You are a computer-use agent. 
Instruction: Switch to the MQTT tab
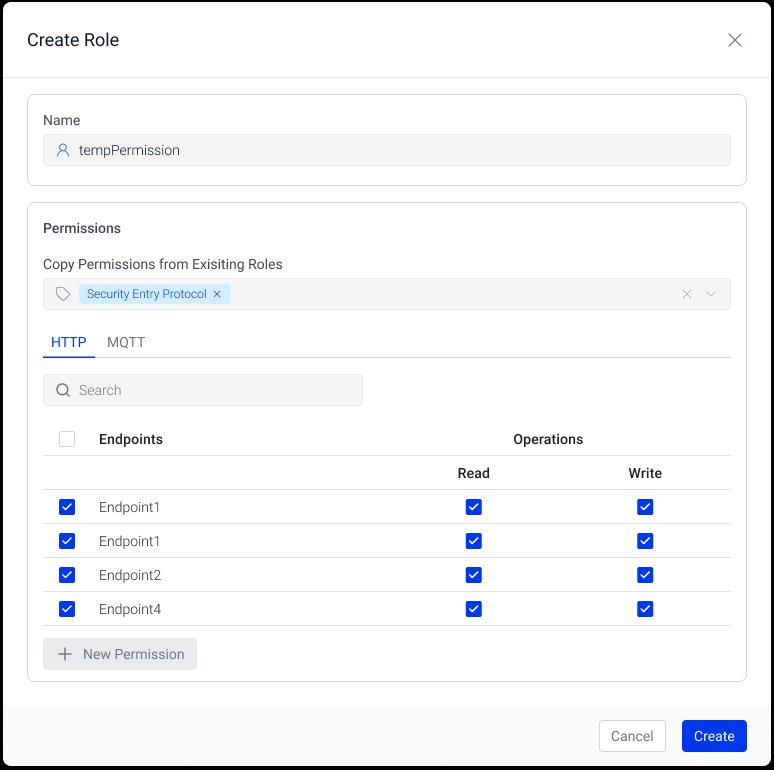(x=126, y=342)
